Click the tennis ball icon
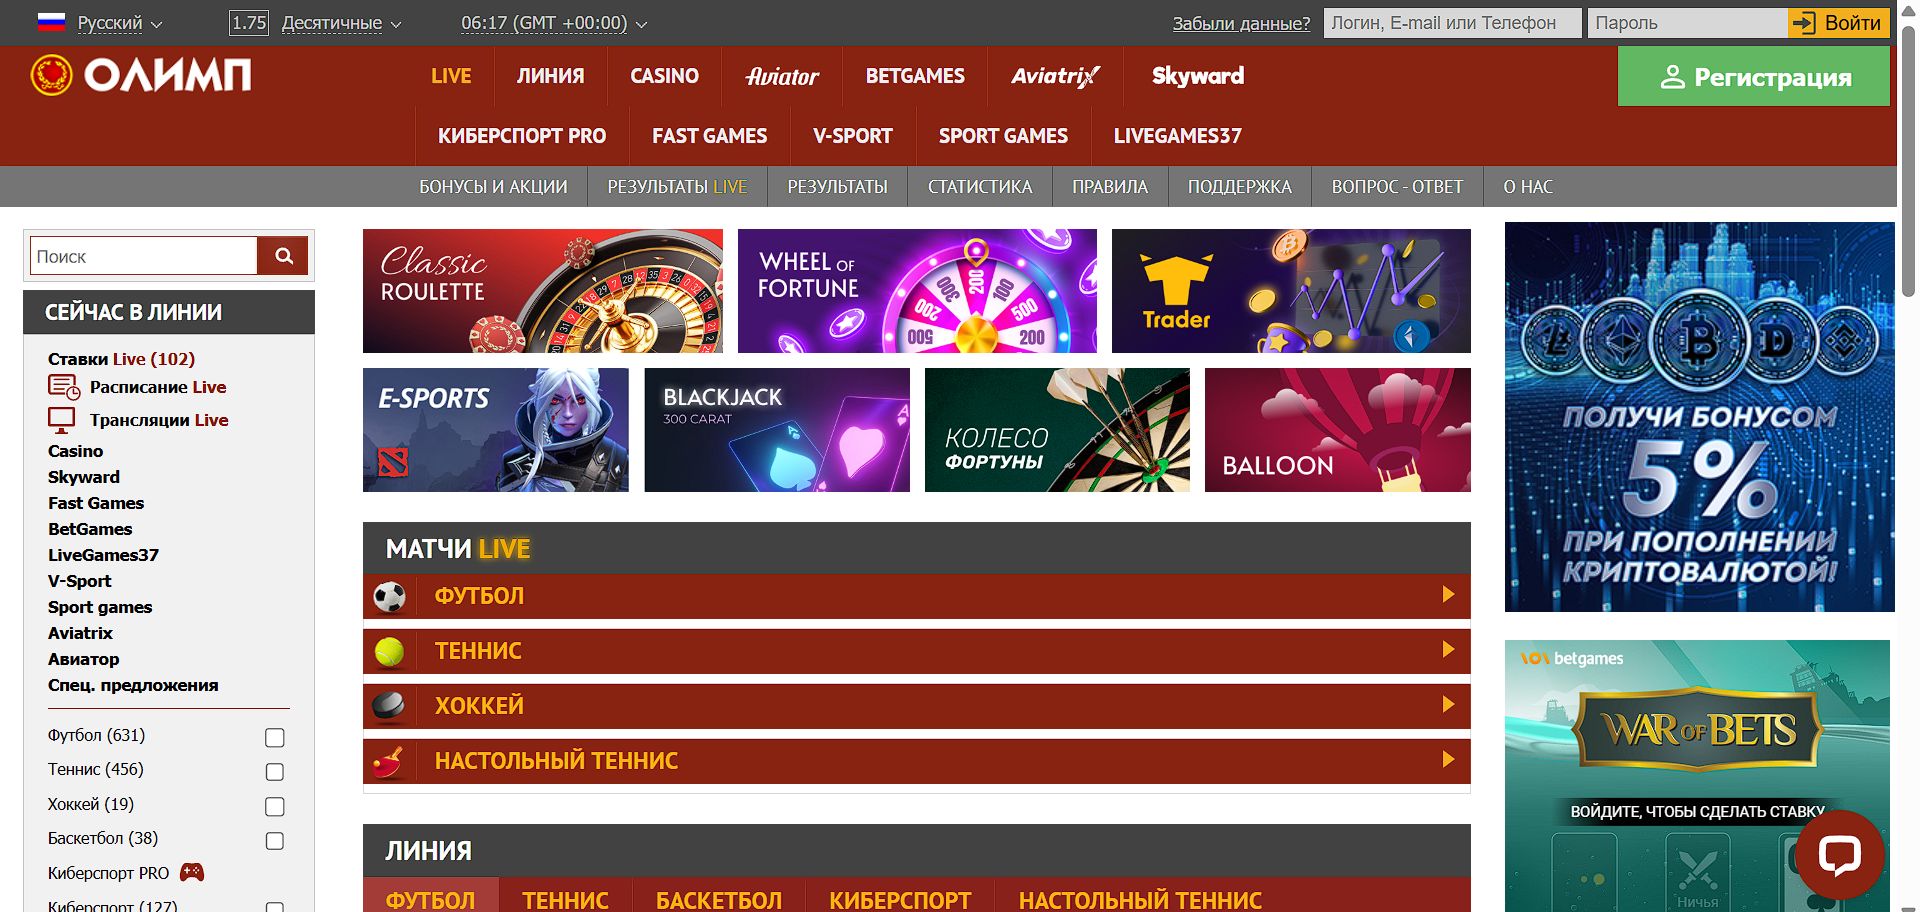 (392, 650)
